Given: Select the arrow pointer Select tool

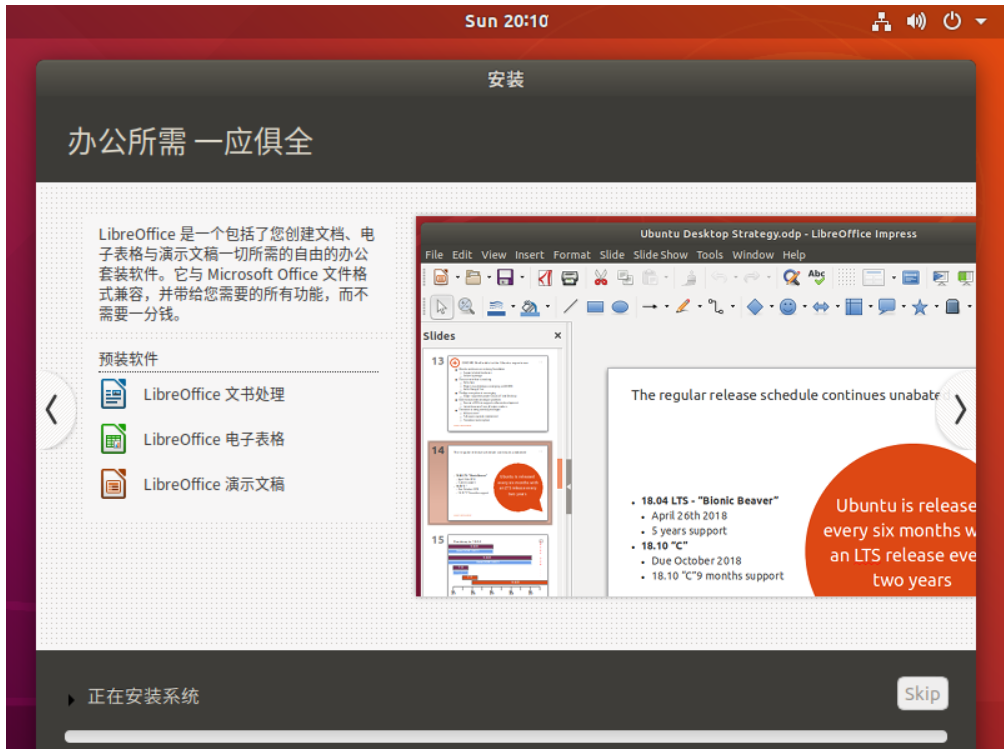Looking at the screenshot, I should [x=441, y=307].
